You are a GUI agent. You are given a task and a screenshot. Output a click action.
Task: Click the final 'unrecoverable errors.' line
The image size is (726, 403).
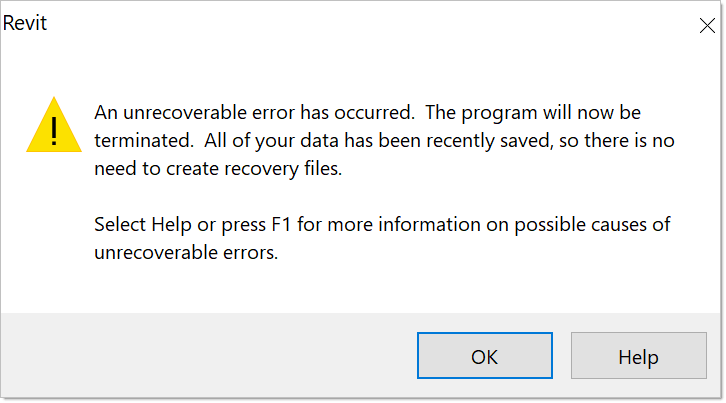click(185, 253)
